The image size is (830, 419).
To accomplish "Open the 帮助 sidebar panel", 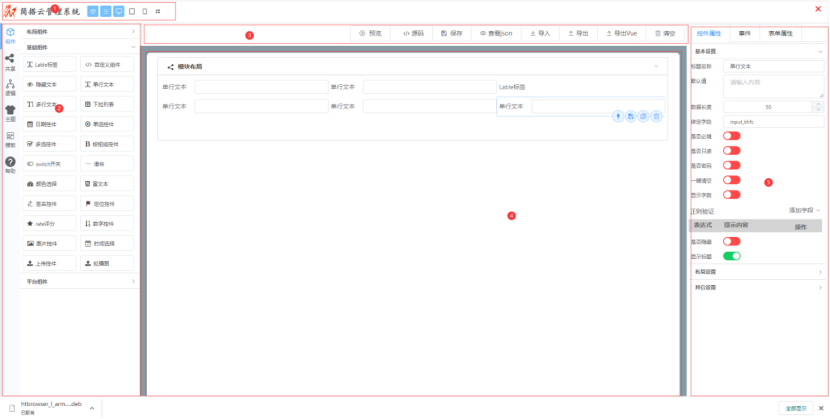I will (9, 165).
